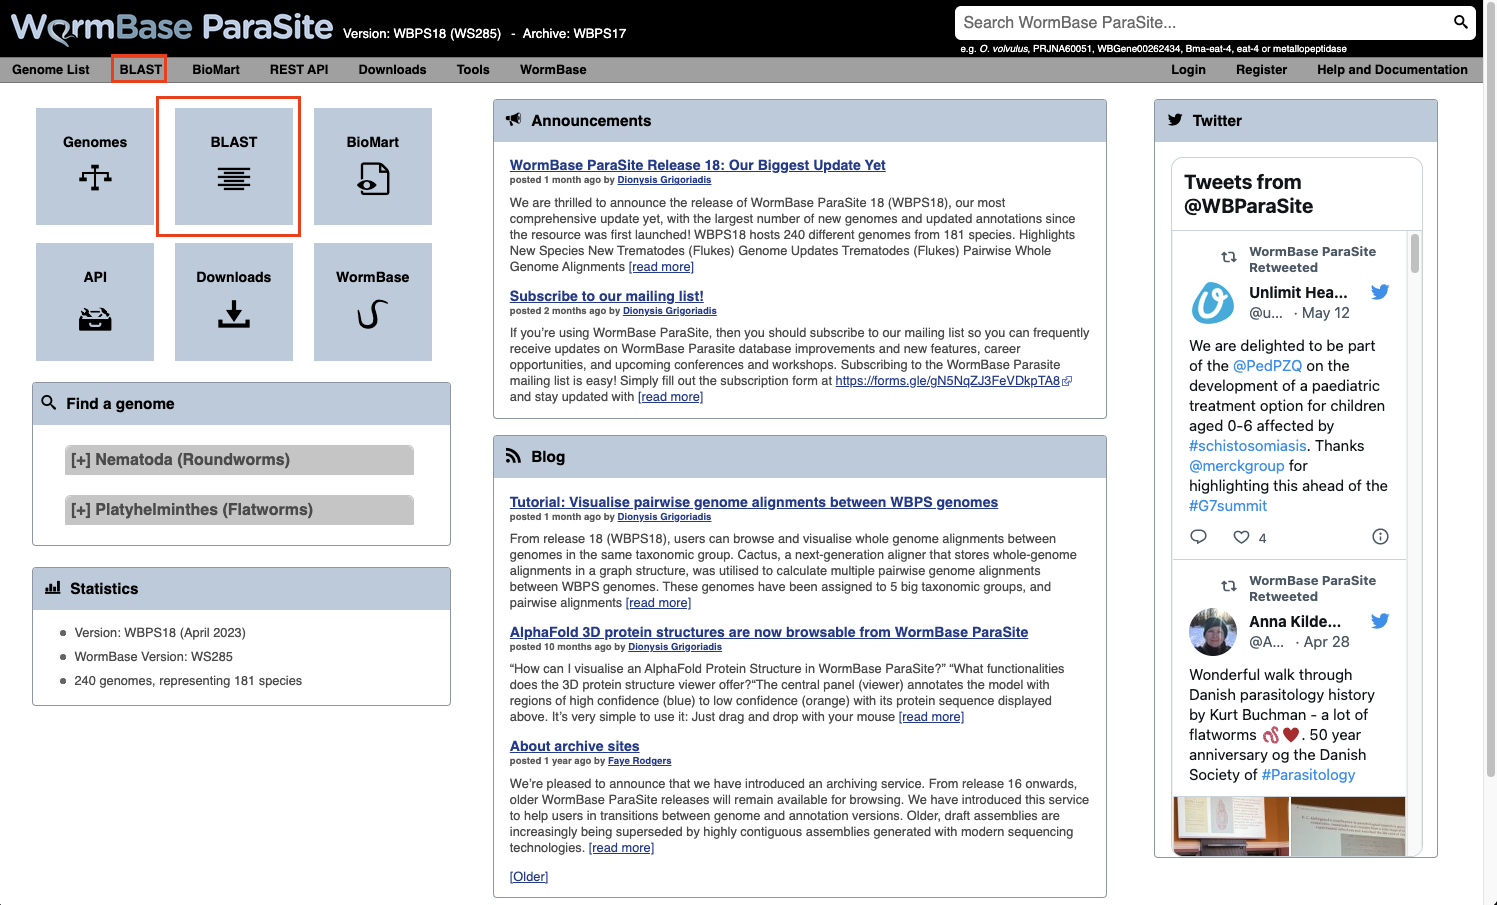Click Login link
This screenshot has height=905, width=1497.
tap(1188, 70)
